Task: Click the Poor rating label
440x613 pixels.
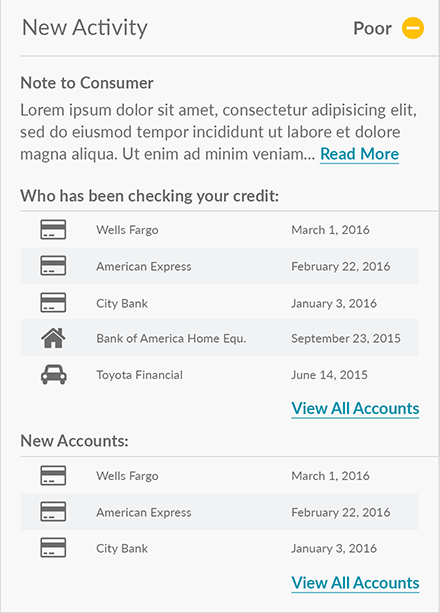Action: click(x=372, y=29)
